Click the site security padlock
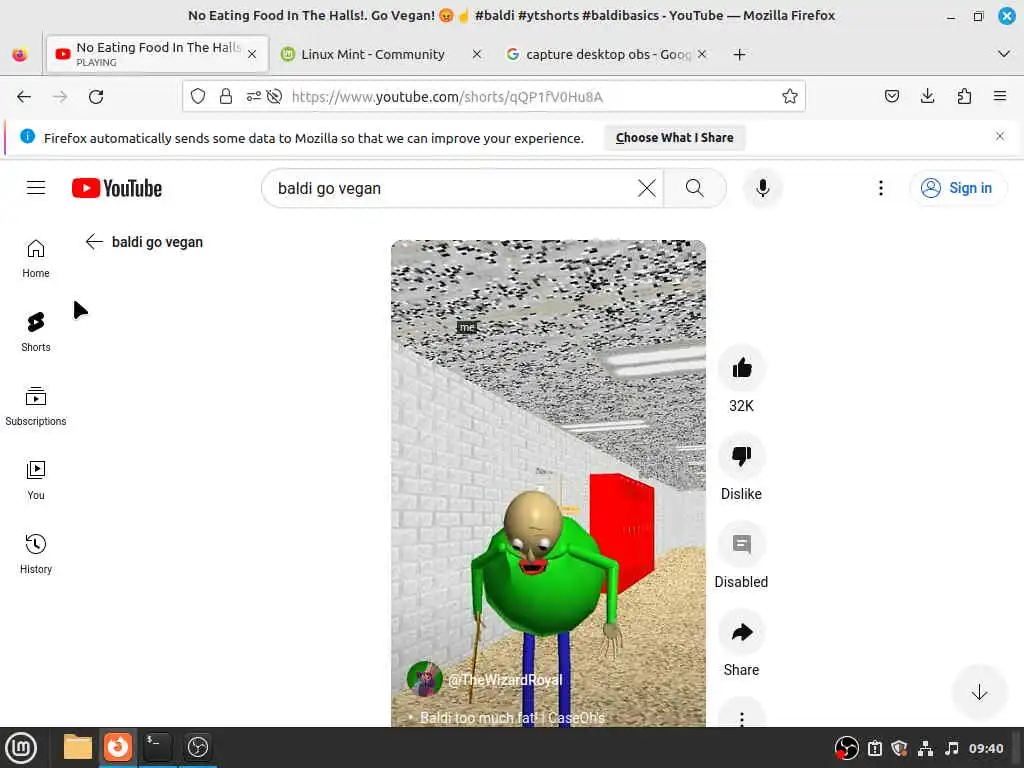Image resolution: width=1024 pixels, height=768 pixels. (226, 97)
